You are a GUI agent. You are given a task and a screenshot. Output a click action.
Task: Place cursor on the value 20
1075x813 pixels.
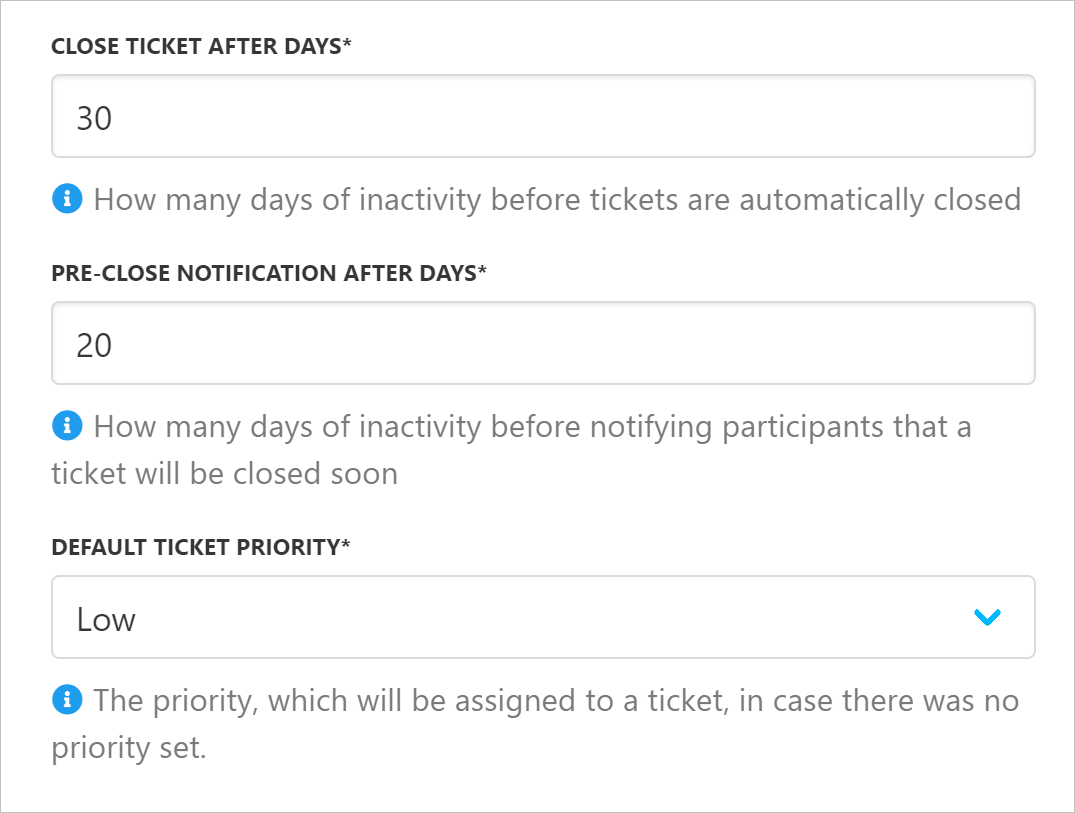pos(95,346)
